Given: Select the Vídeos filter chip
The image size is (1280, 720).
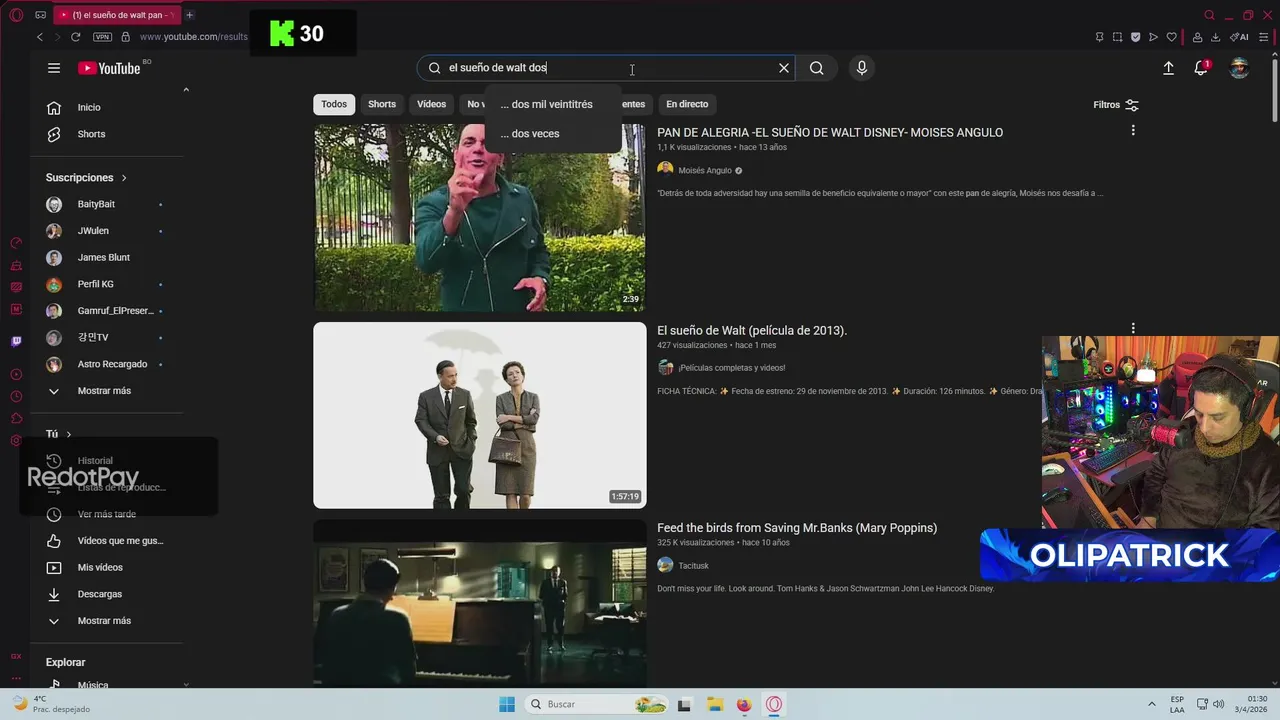Looking at the screenshot, I should 431,104.
